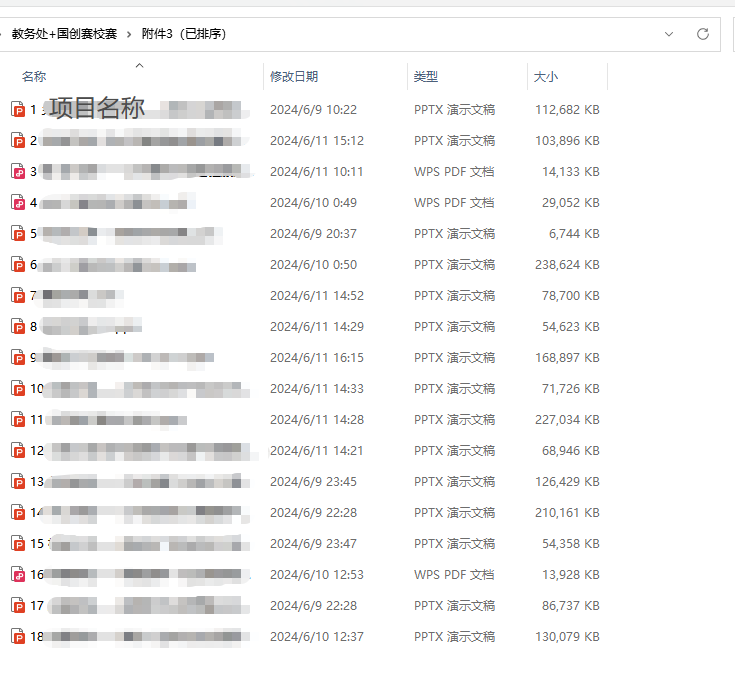The height and width of the screenshot is (689, 735).
Task: Sort by the 大小 column header
Action: point(546,77)
